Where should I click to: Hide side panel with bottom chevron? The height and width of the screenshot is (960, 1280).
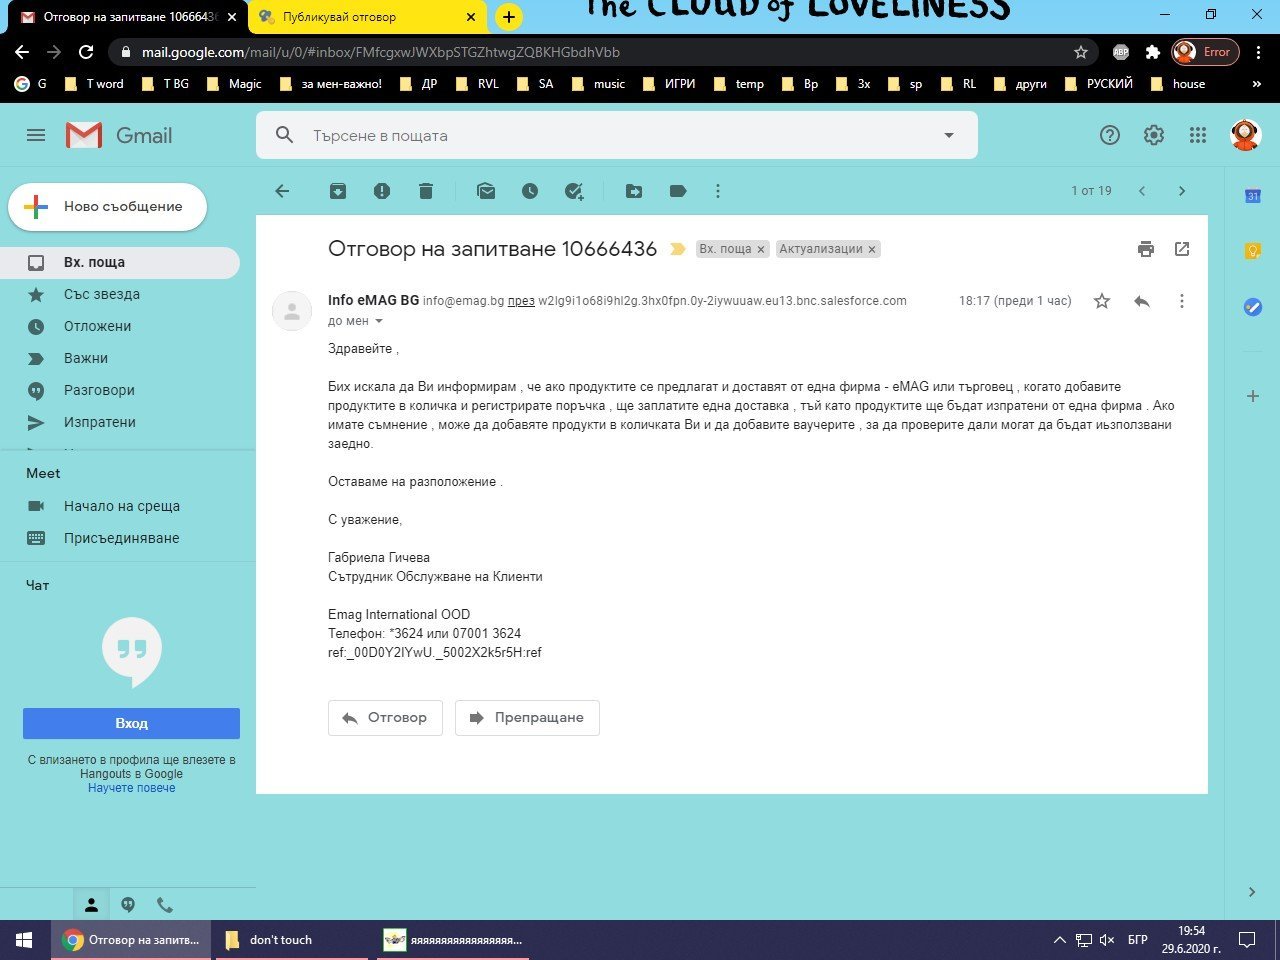pyautogui.click(x=1252, y=892)
